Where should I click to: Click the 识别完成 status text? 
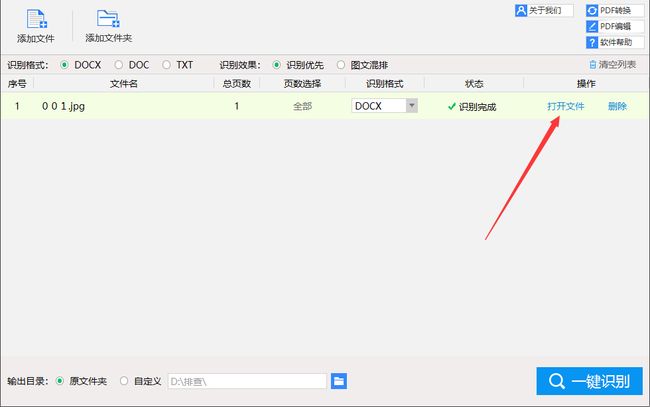click(x=477, y=107)
